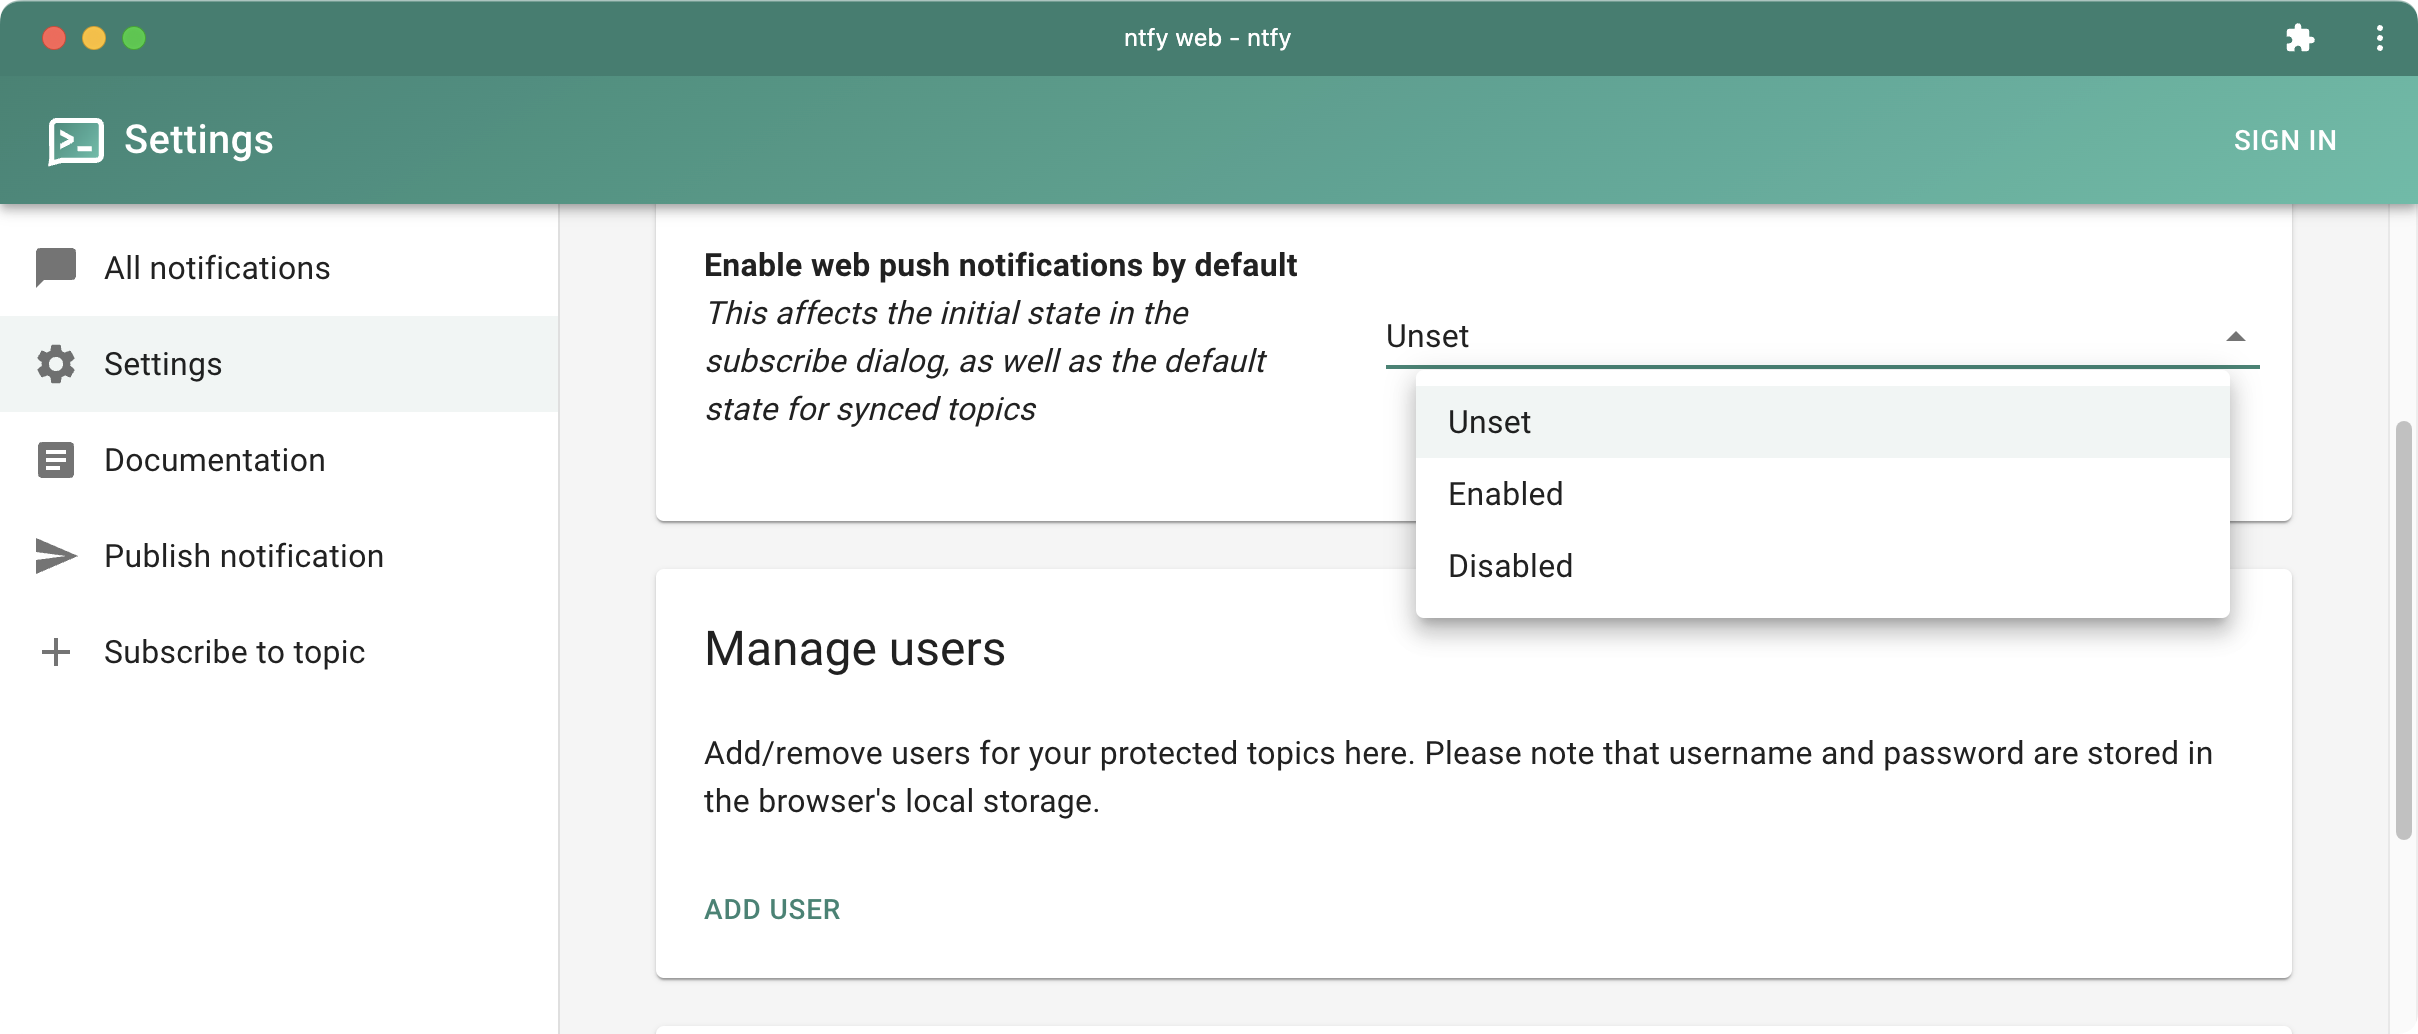Select Enabled from the web push dropdown
This screenshot has width=2418, height=1034.
1505,494
